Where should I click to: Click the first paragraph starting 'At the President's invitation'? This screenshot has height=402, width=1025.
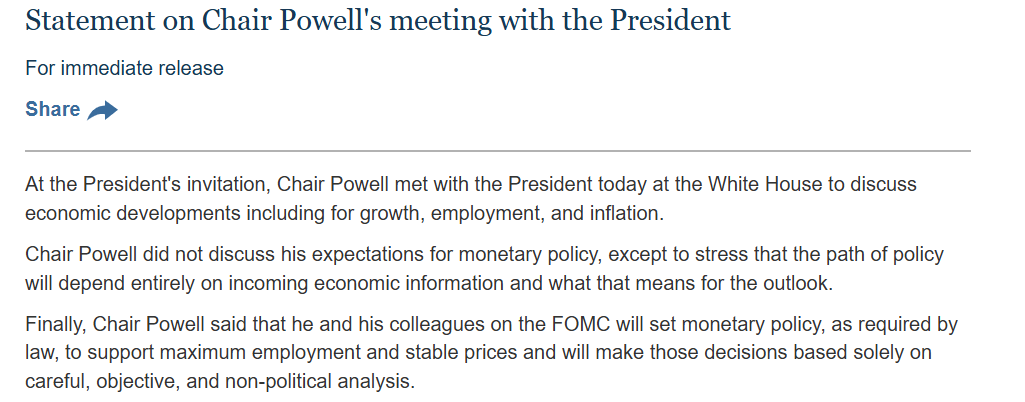pyautogui.click(x=471, y=199)
